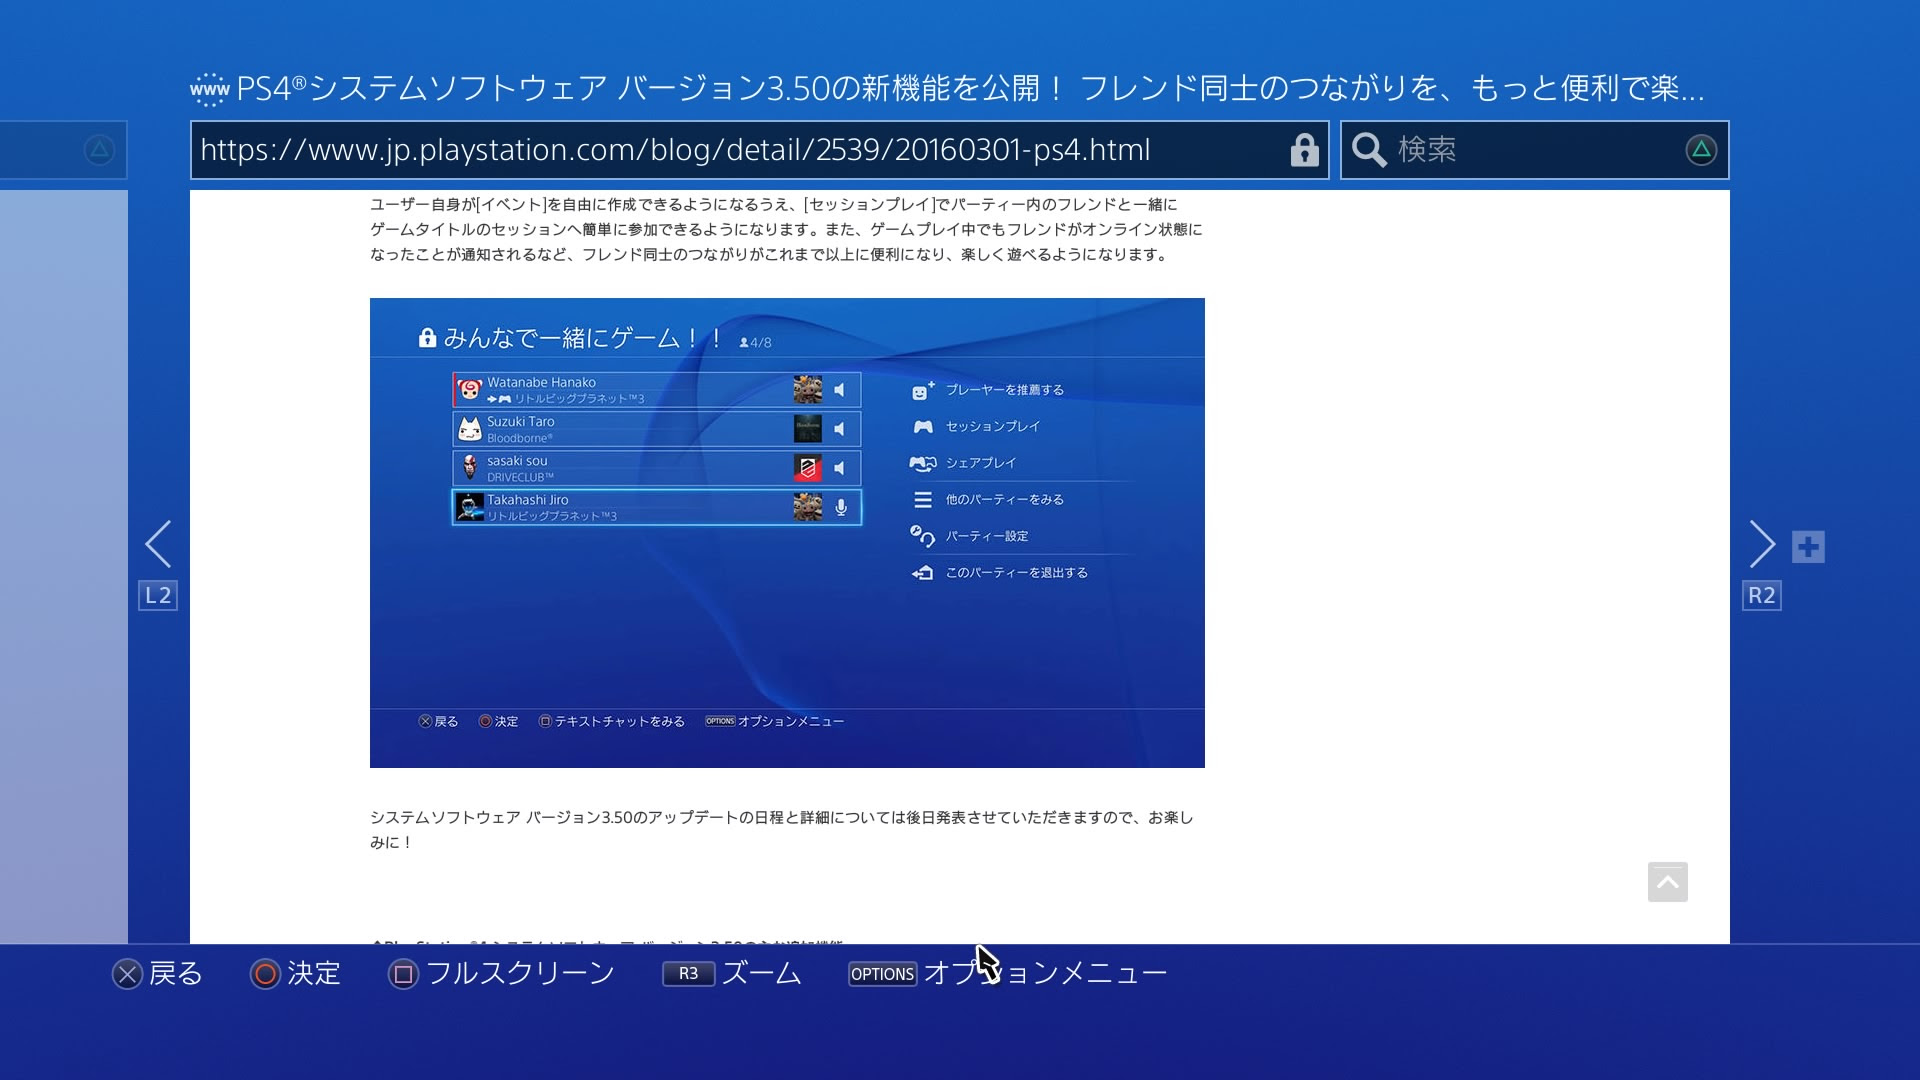Click the フルスクリーン square button hint
Image resolution: width=1920 pixels, height=1080 pixels.
tap(502, 974)
